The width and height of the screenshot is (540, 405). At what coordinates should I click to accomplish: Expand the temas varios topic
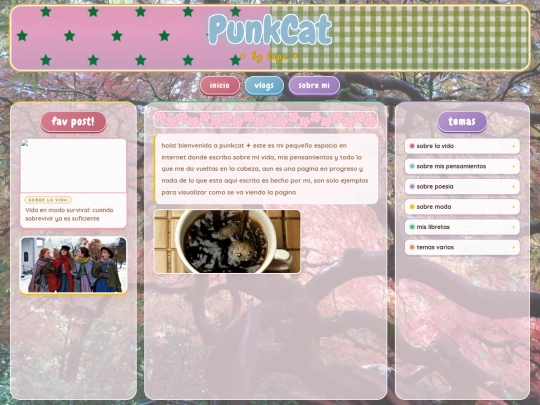click(462, 248)
